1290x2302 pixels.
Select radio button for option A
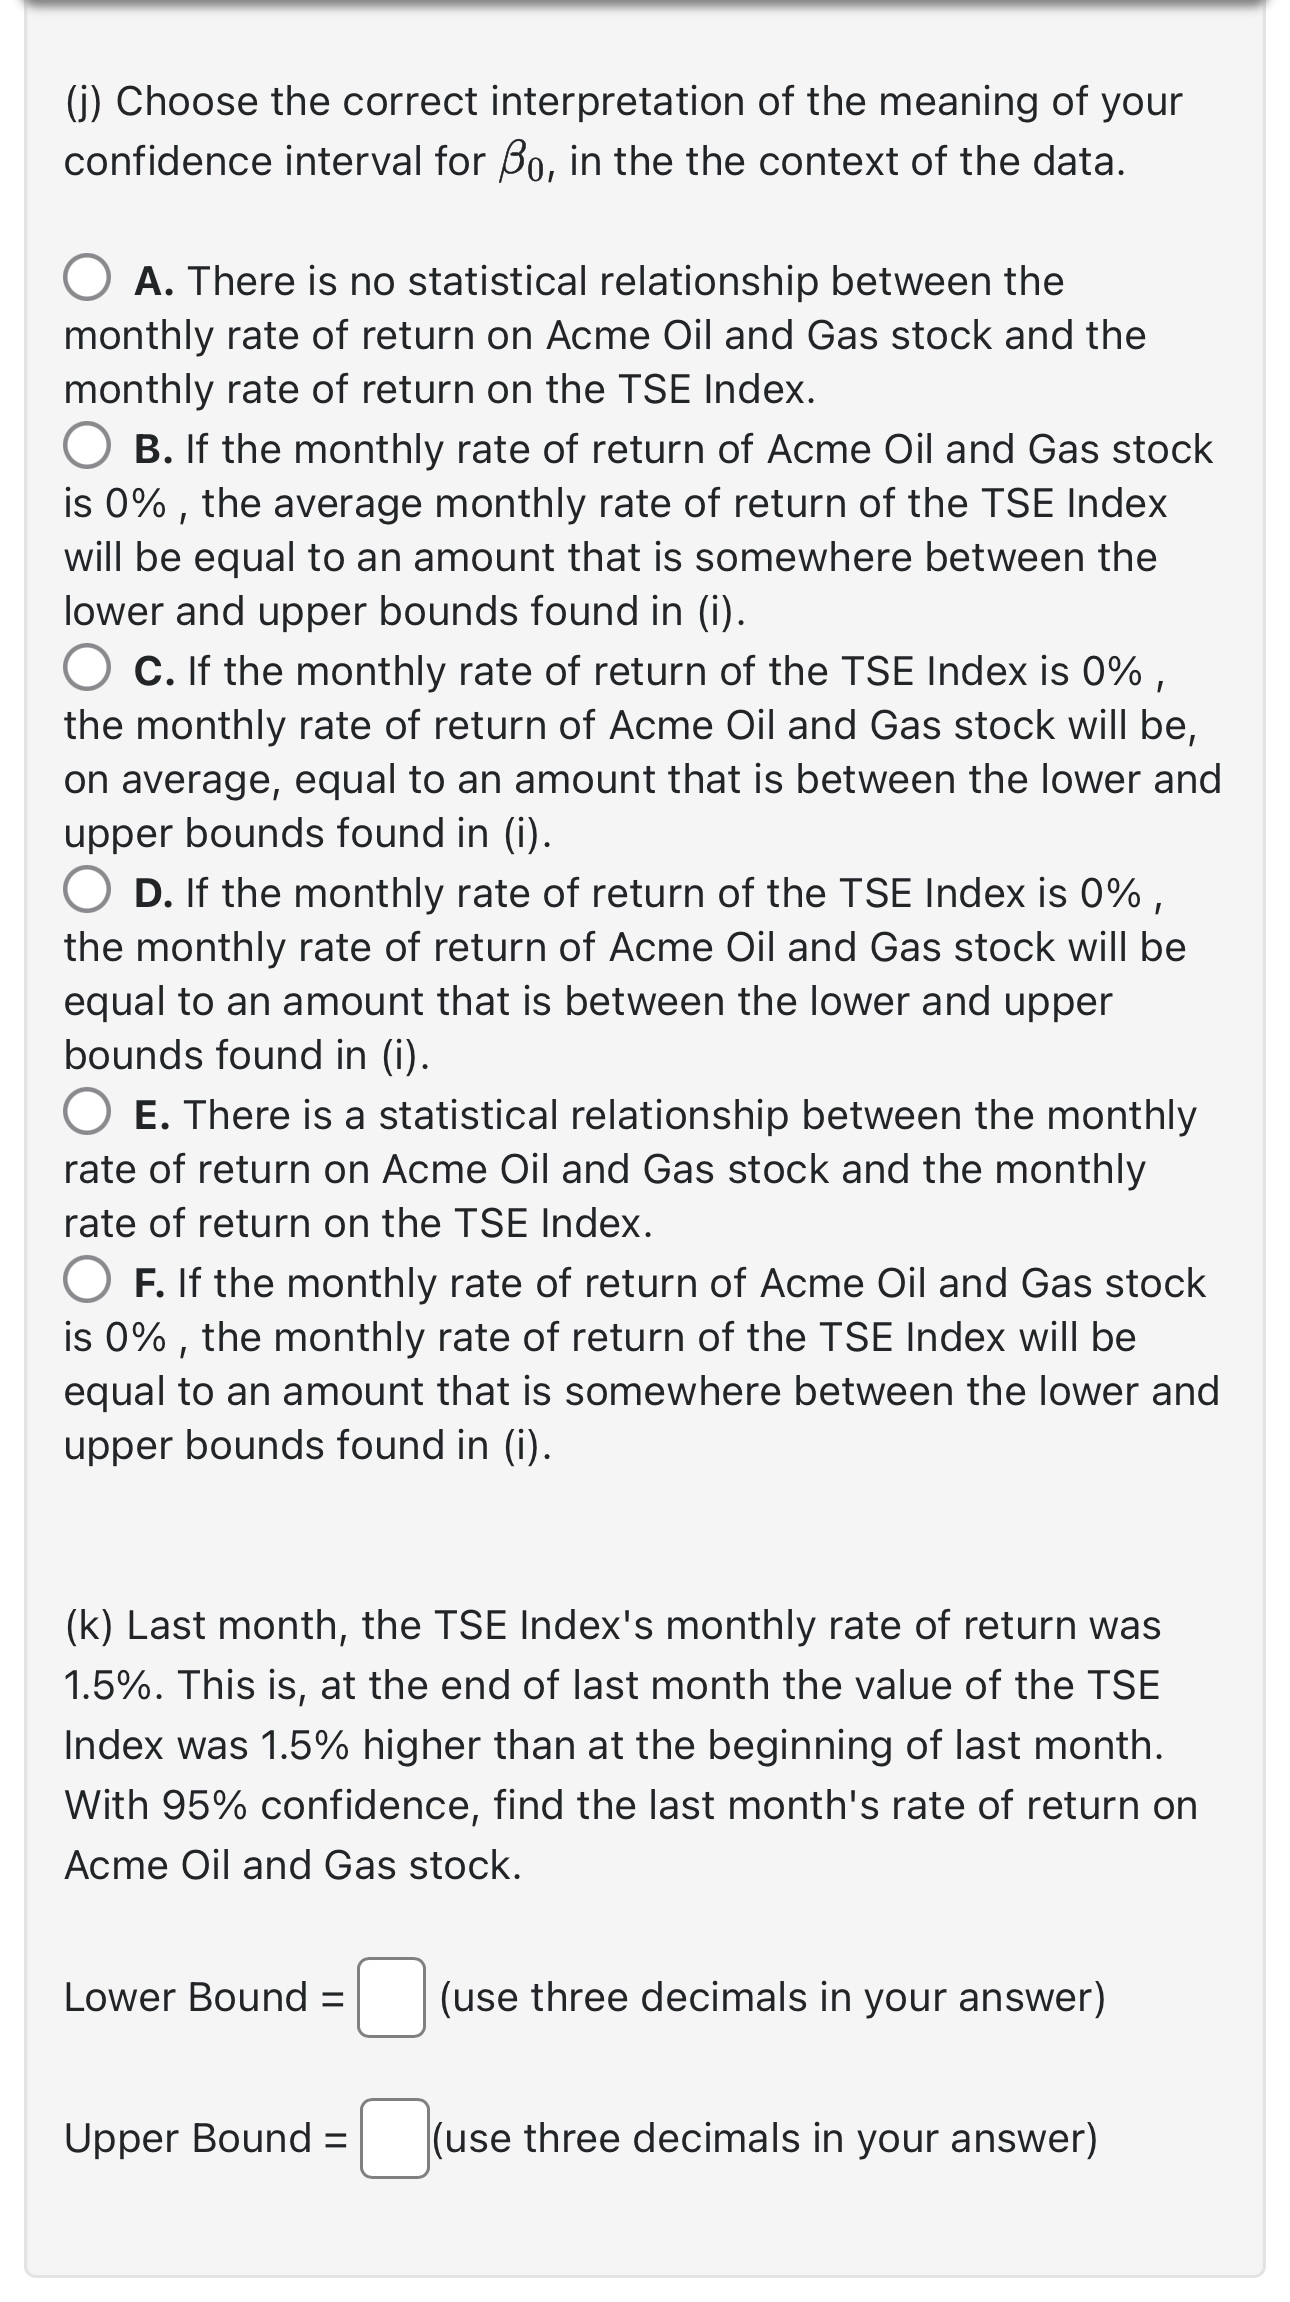tap(88, 278)
